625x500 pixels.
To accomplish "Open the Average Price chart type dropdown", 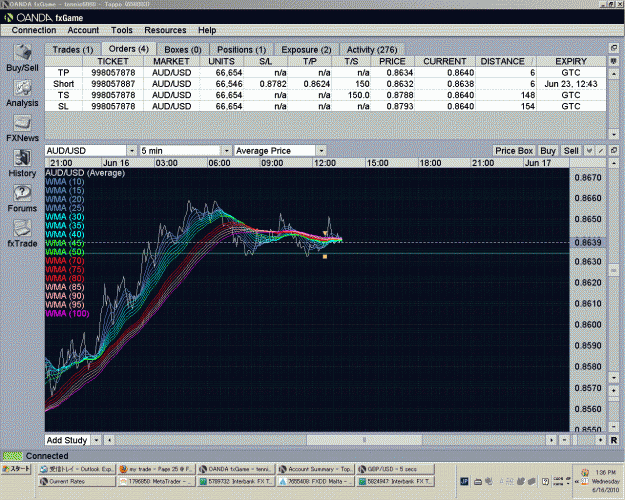I will click(321, 151).
